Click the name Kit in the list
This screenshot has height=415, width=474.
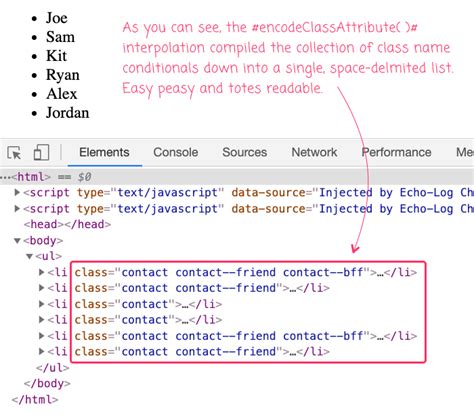56,56
